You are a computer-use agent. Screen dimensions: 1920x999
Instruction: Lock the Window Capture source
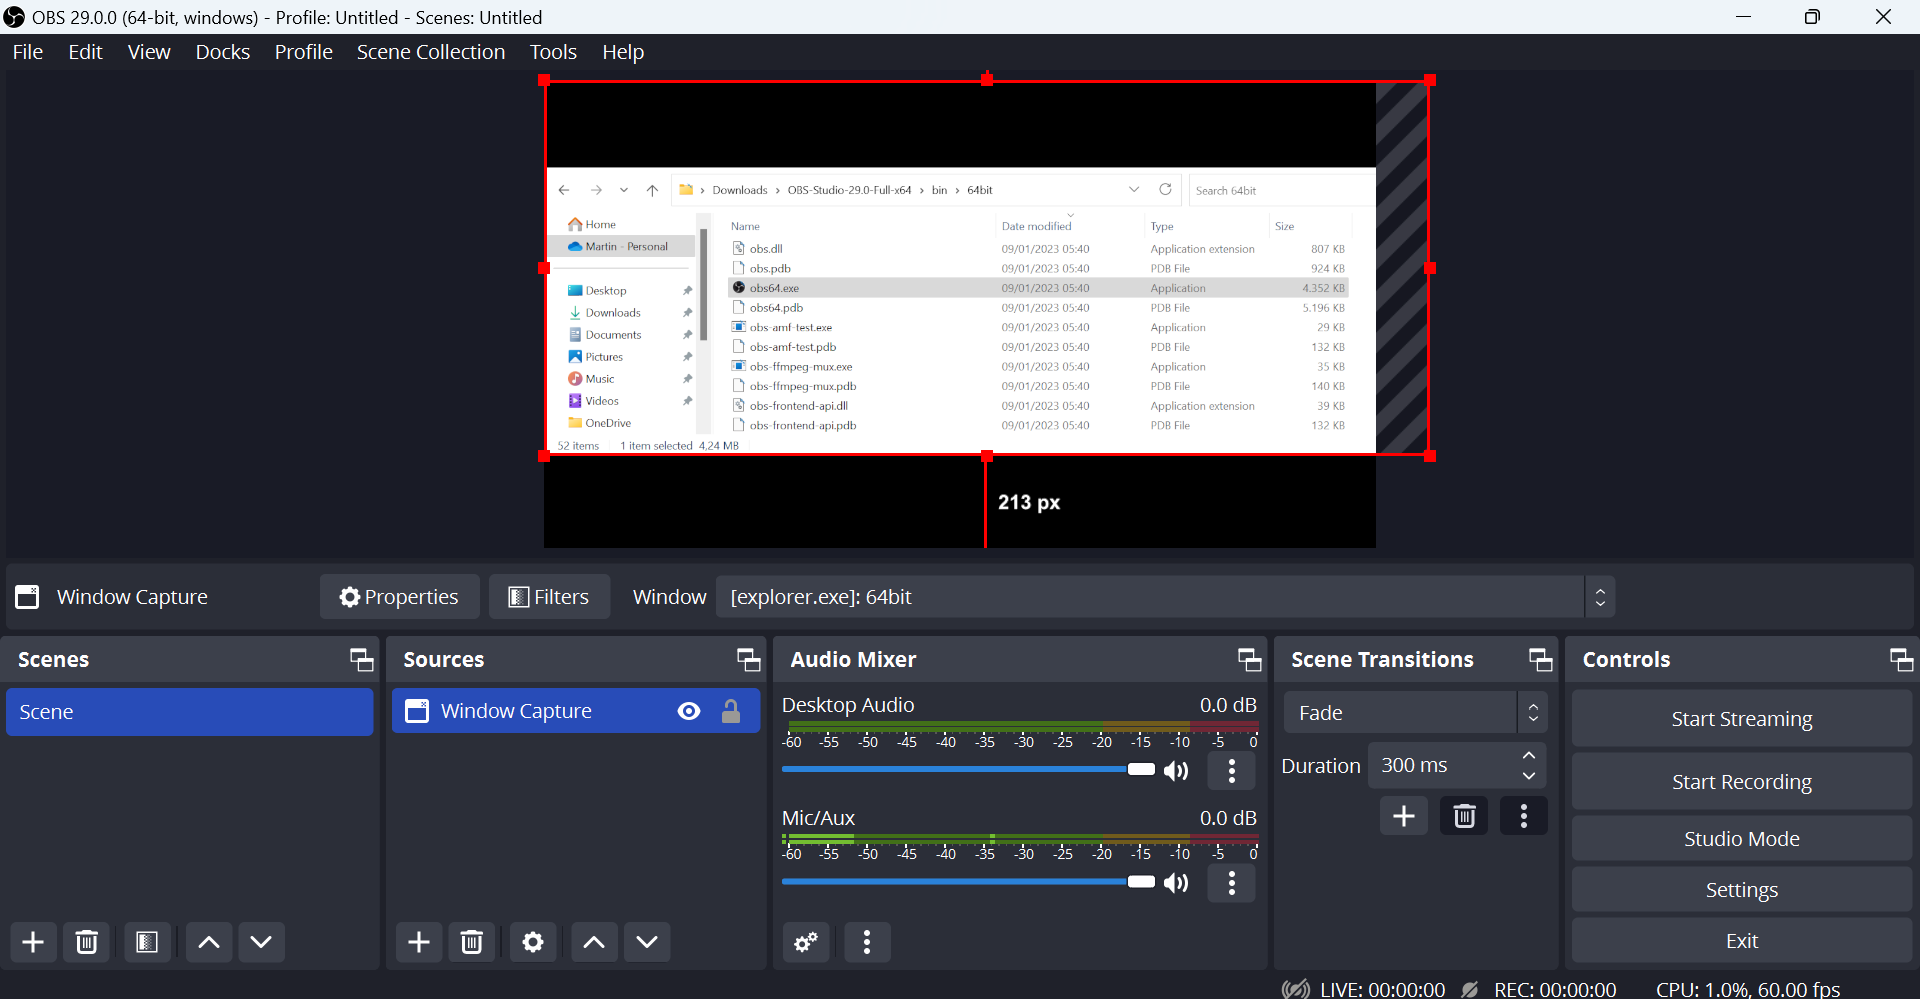[x=731, y=711]
